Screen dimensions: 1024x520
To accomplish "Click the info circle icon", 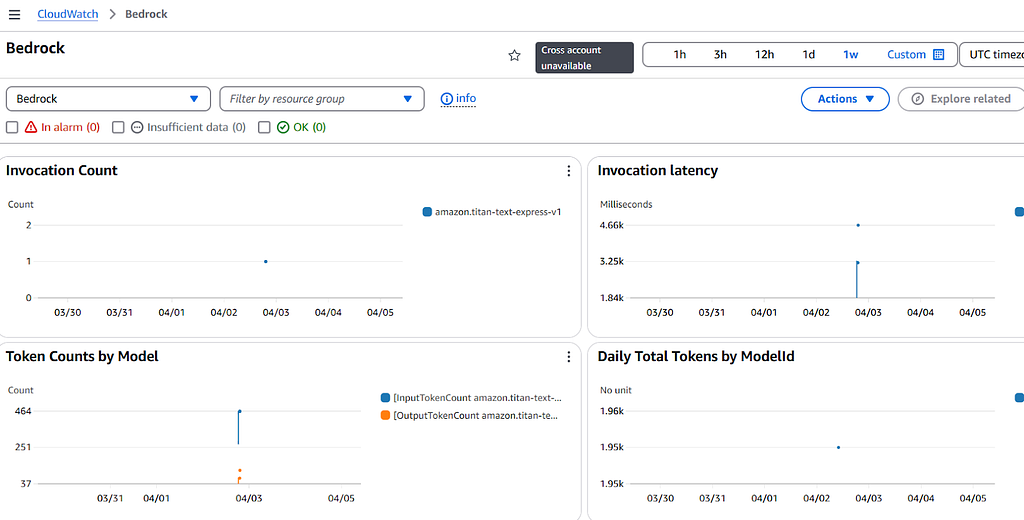I will point(447,99).
